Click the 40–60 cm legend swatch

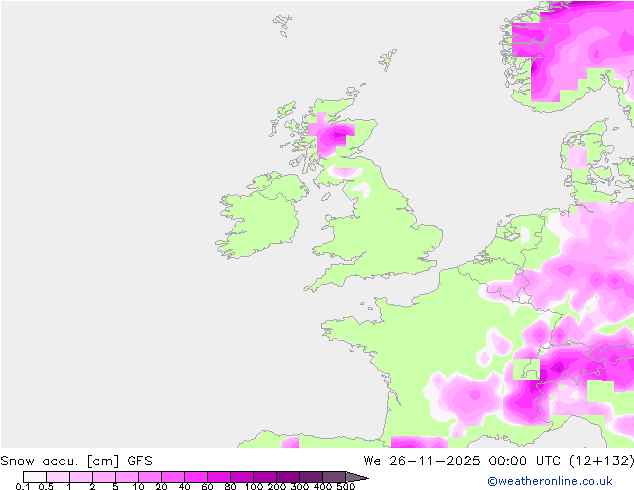(196, 477)
